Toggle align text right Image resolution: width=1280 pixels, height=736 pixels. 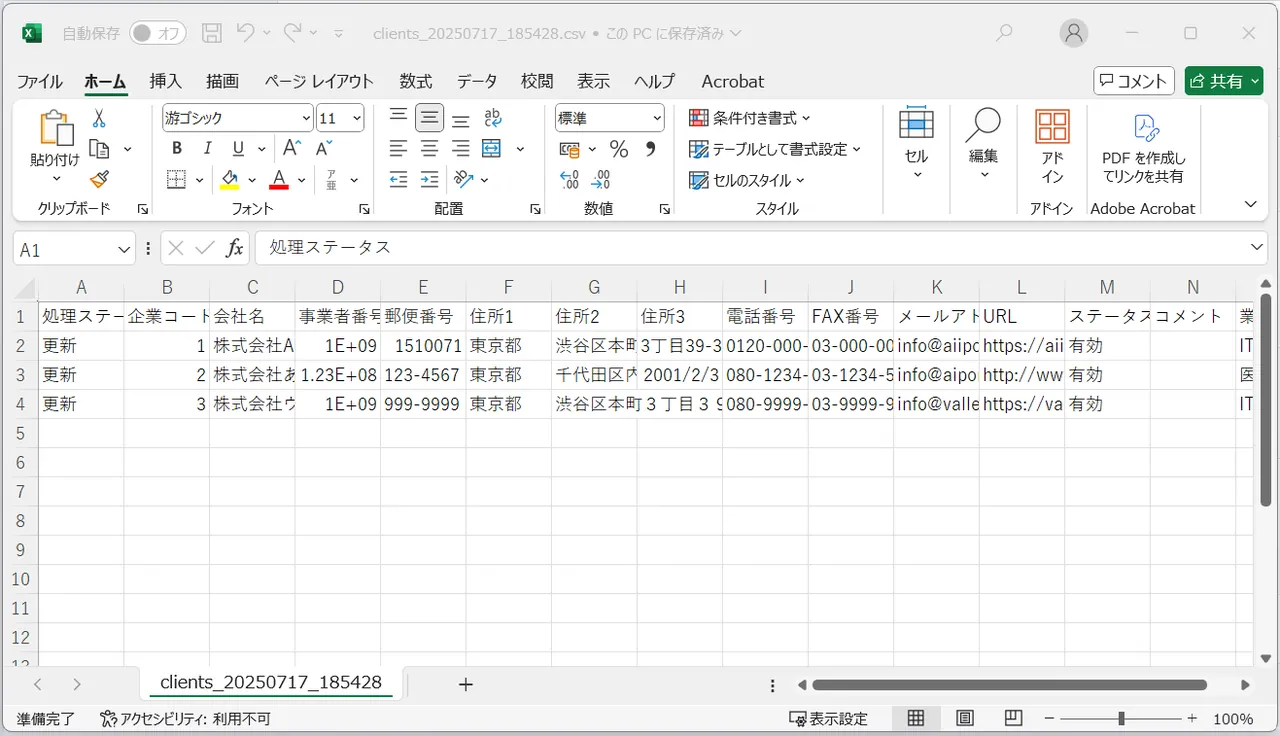point(460,149)
